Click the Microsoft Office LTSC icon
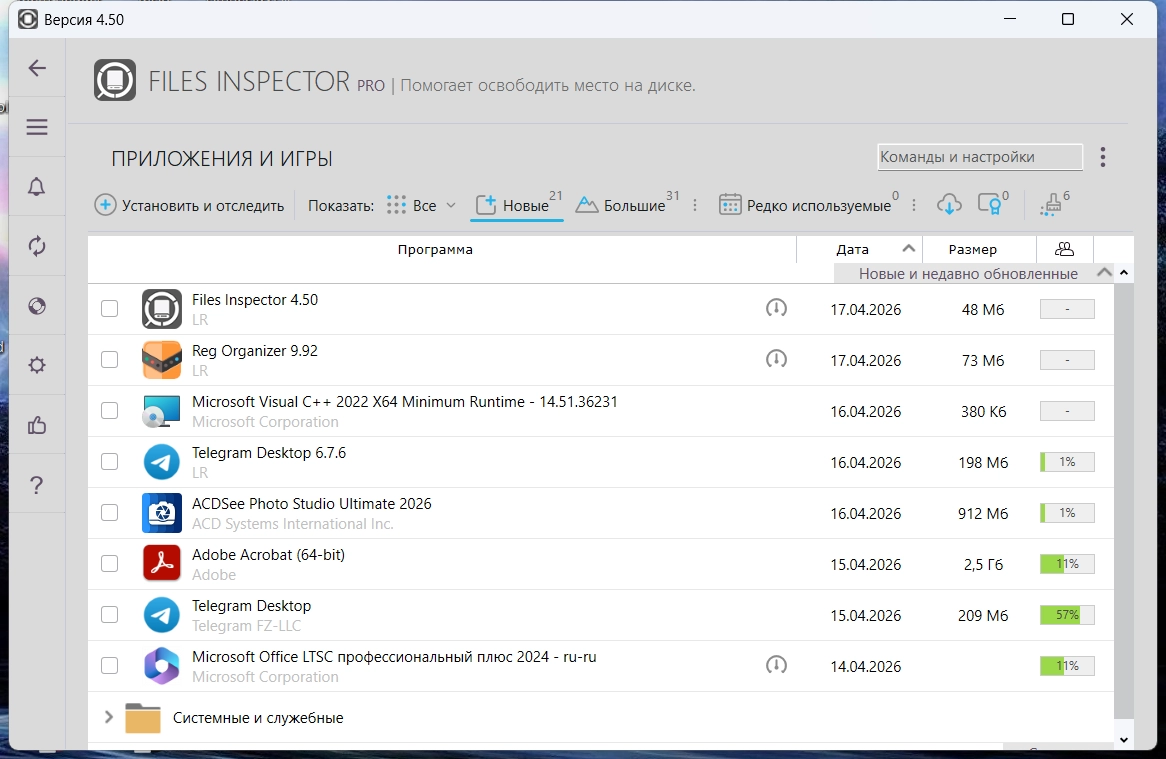This screenshot has width=1166, height=759. [x=161, y=665]
